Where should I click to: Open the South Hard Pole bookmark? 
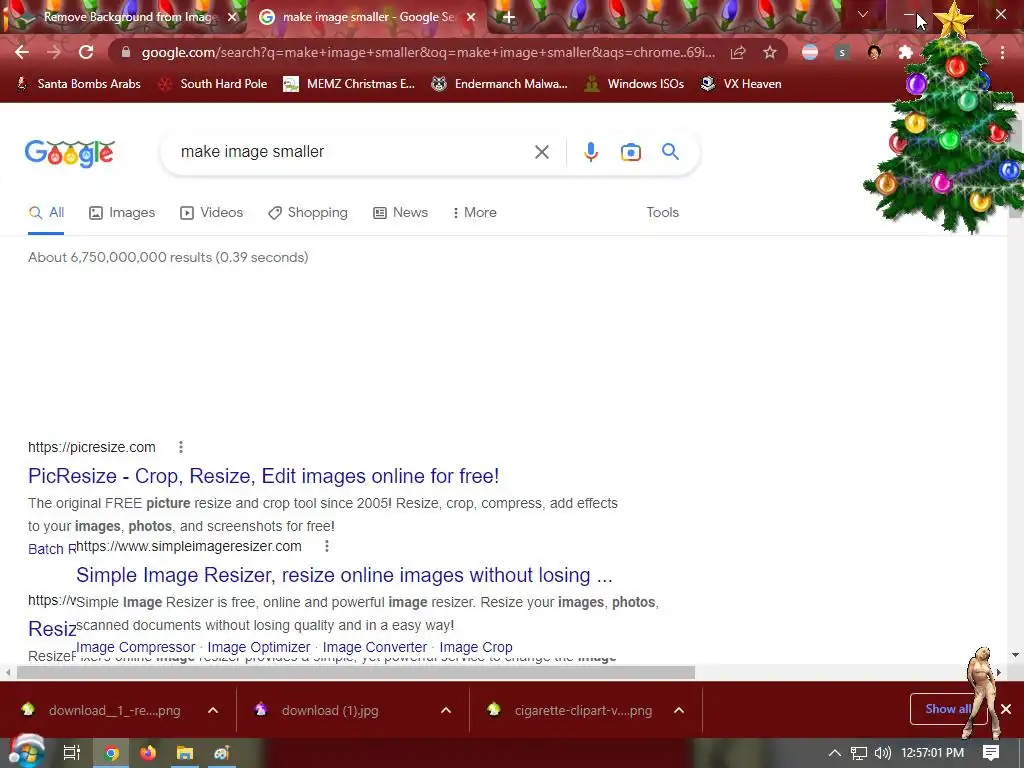[x=213, y=84]
